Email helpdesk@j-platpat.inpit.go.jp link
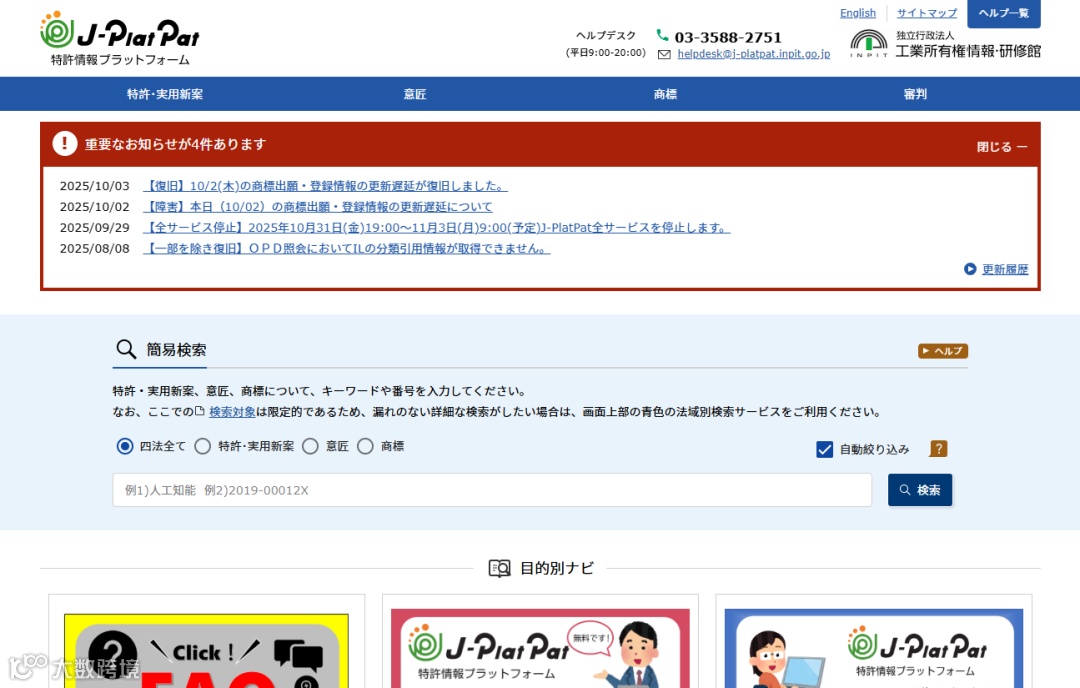The width and height of the screenshot is (1080, 688). [754, 54]
